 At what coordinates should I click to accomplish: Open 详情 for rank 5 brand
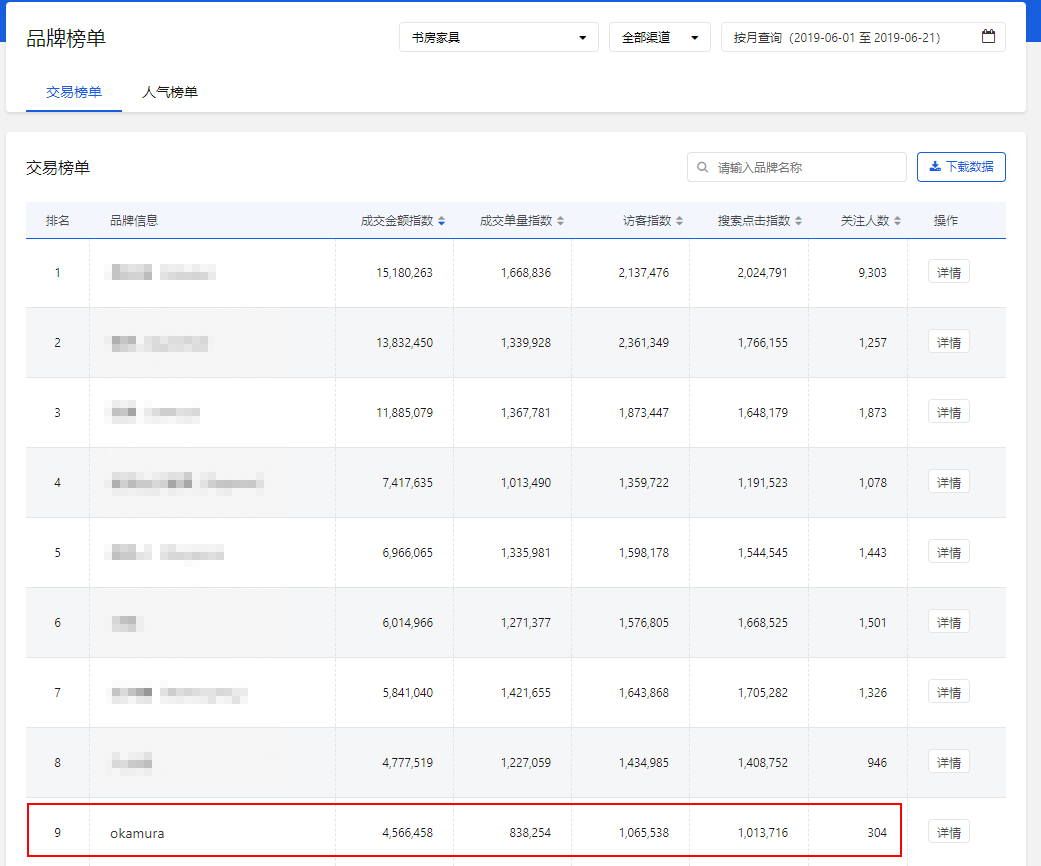tap(948, 552)
